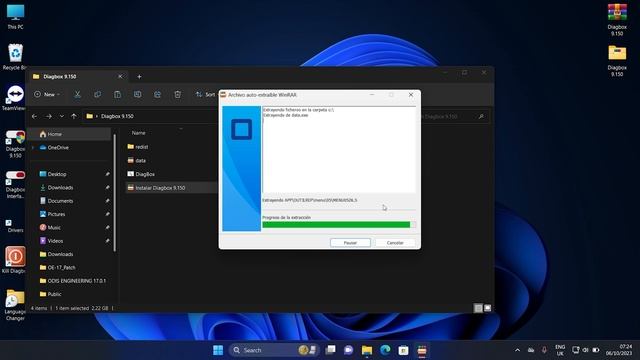Click the Rename icon in Explorer toolbar
This screenshot has width=640, height=360.
[x=138, y=95]
